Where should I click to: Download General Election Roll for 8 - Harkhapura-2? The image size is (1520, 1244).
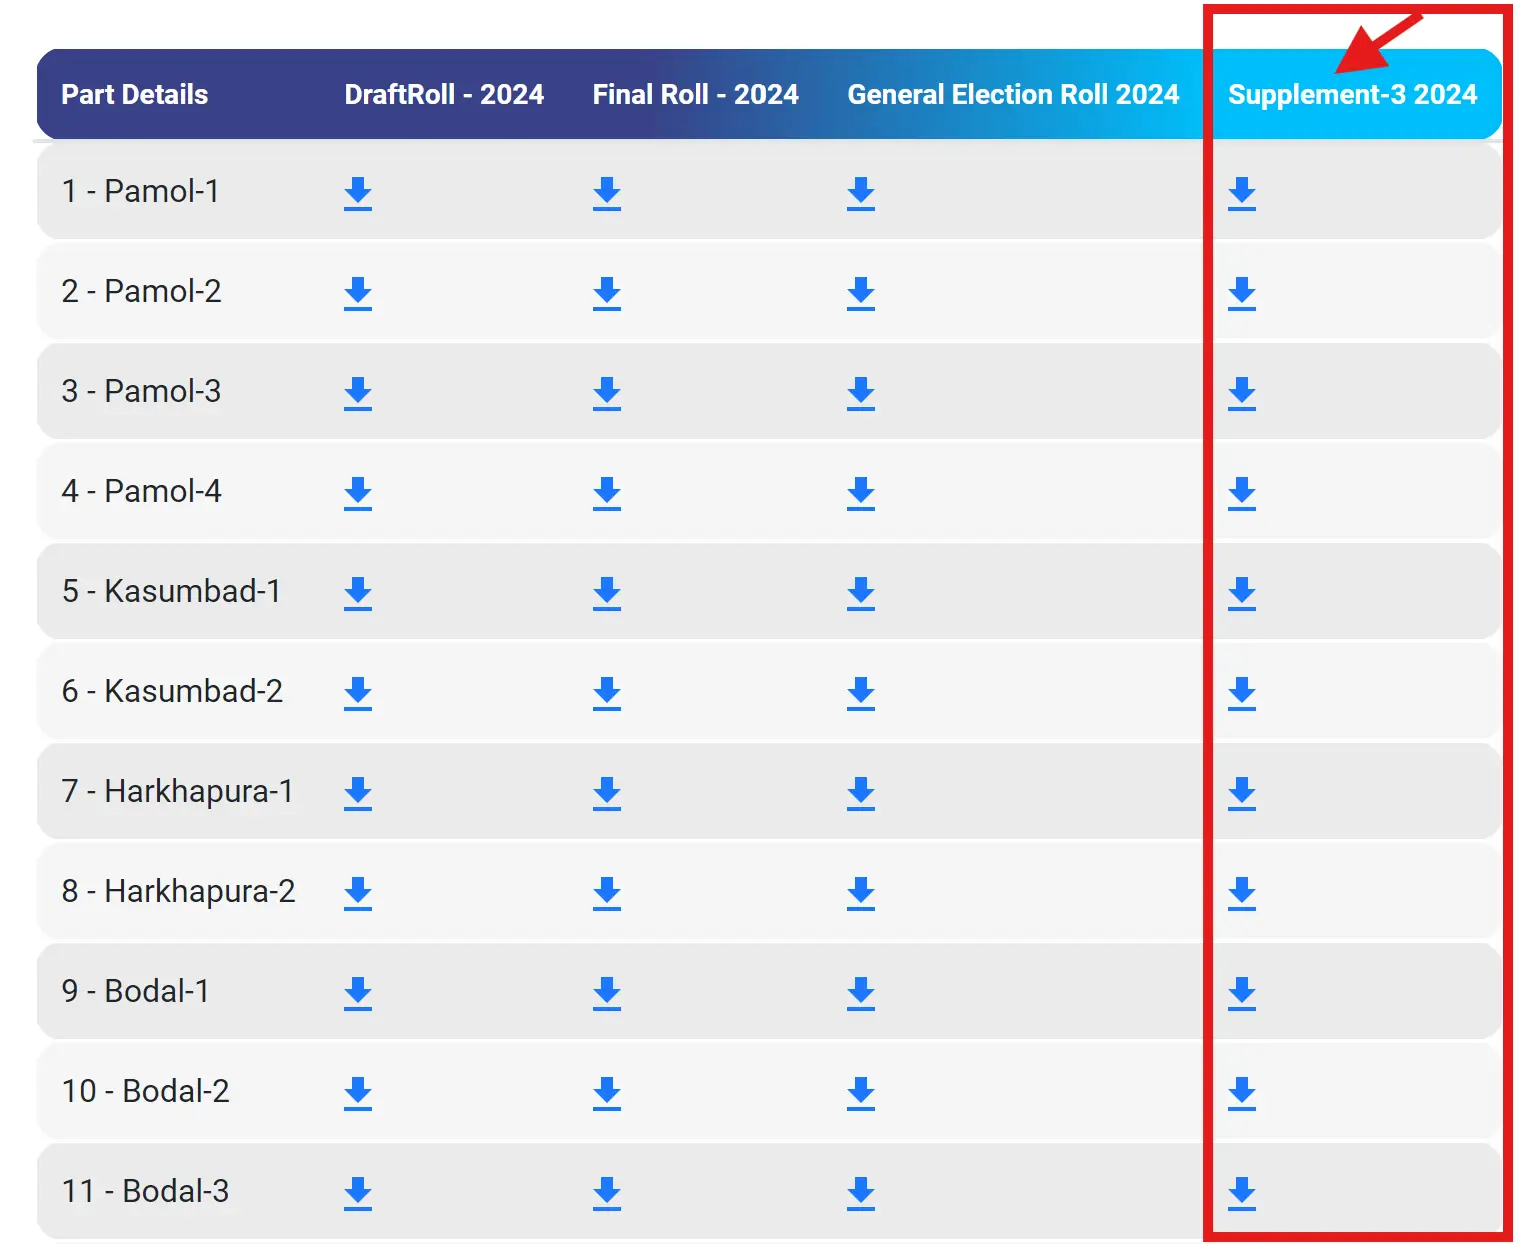(x=861, y=893)
